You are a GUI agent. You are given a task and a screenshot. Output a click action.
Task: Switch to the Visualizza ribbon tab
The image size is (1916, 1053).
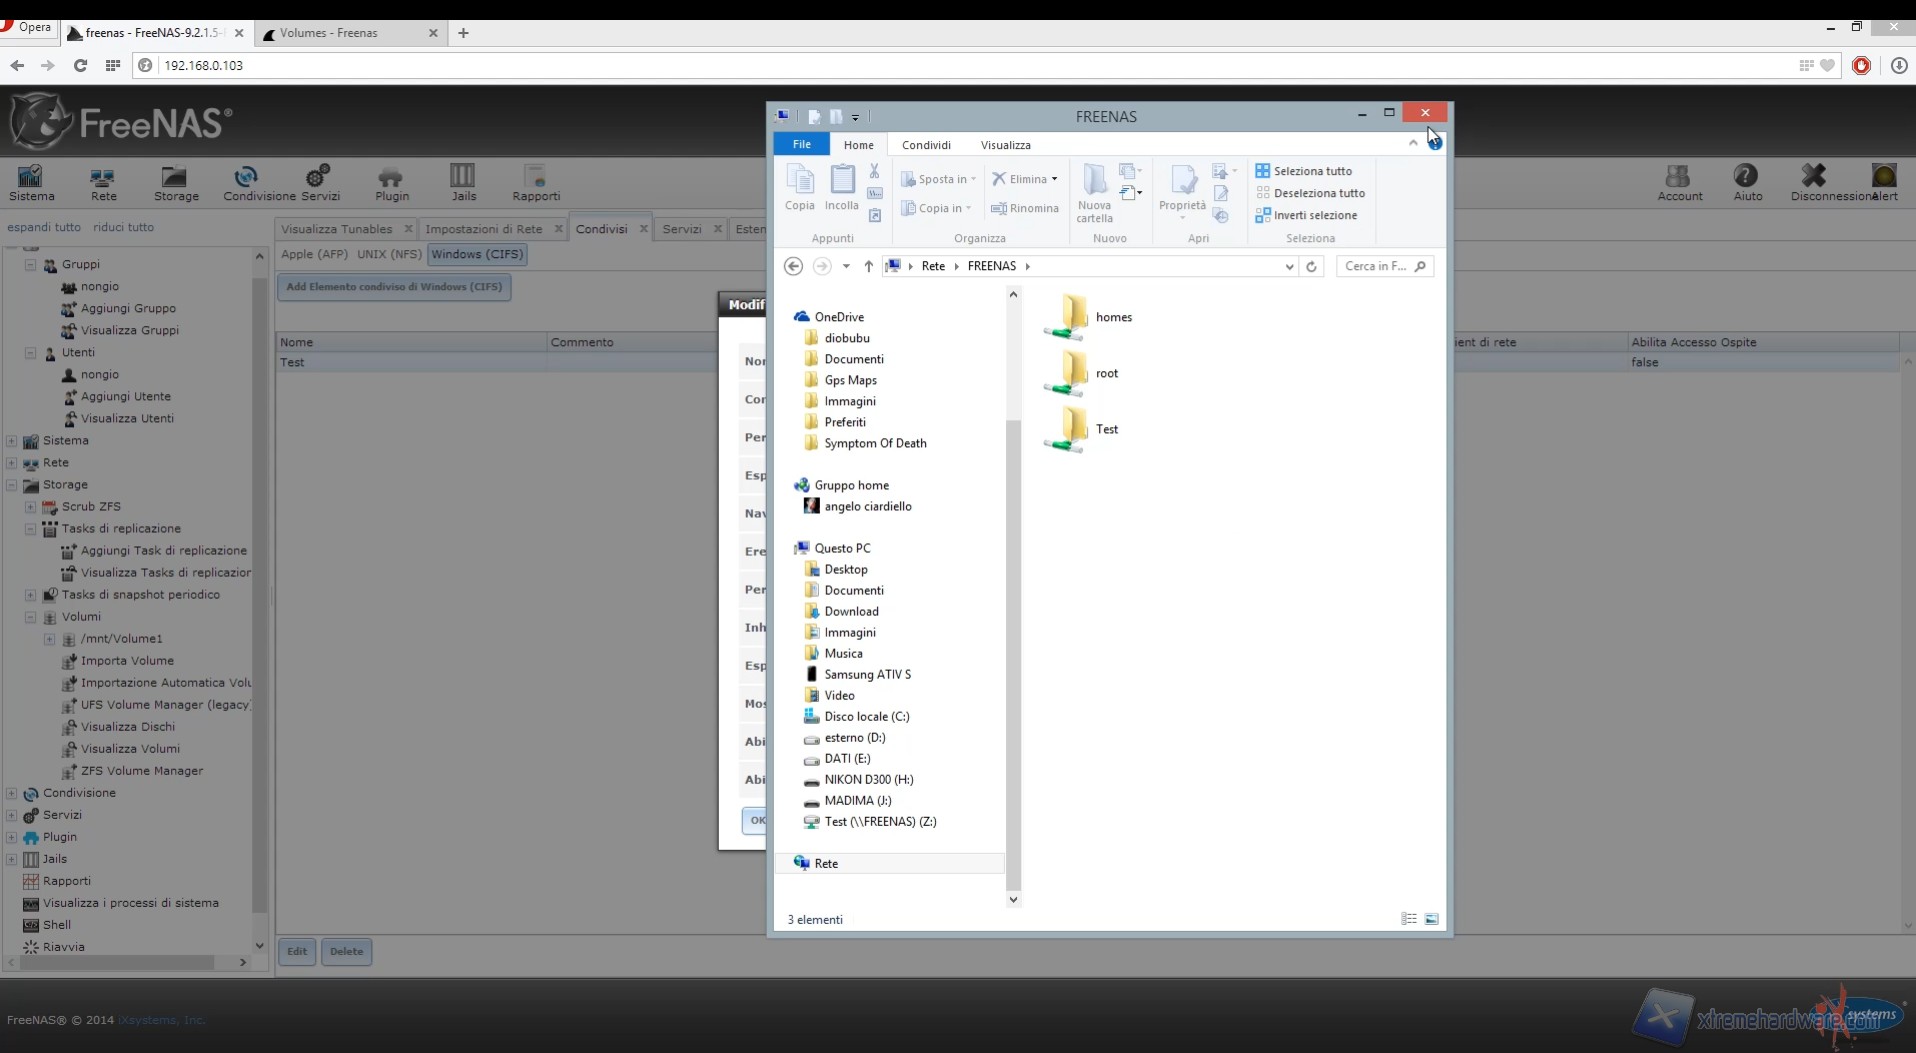pos(1005,145)
